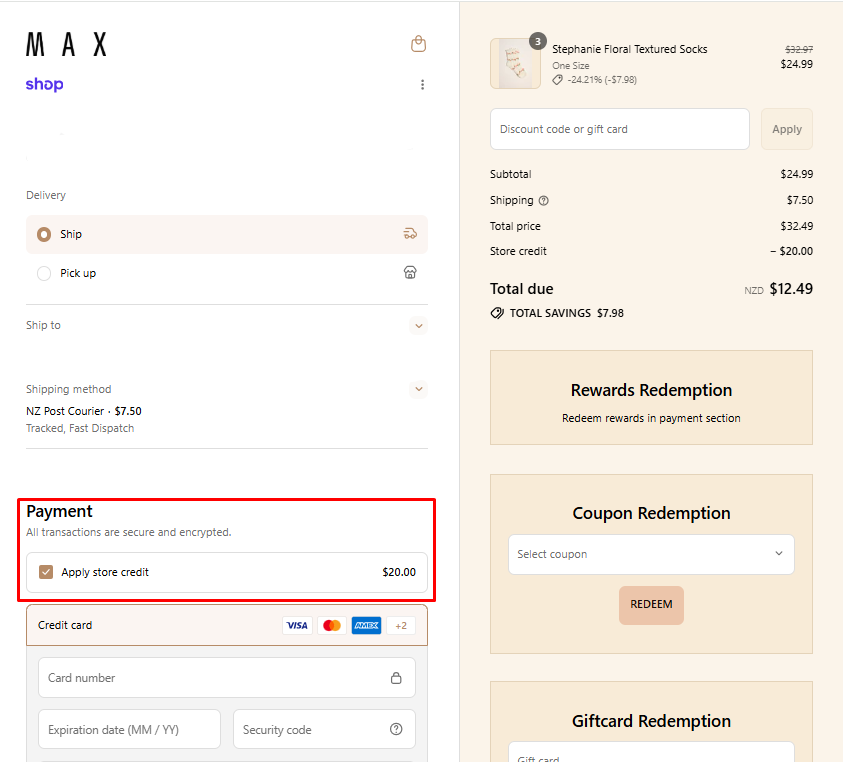Click the Visa card icon

(x=297, y=626)
